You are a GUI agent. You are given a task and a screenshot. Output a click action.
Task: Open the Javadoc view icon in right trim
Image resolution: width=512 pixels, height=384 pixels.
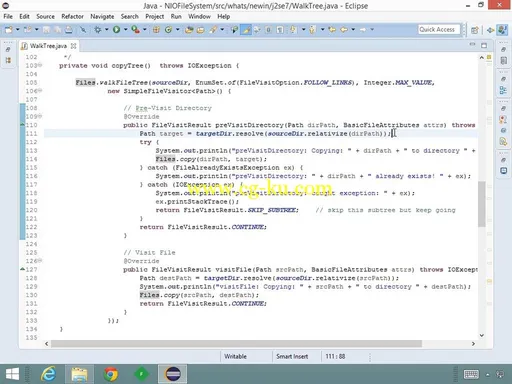503,130
